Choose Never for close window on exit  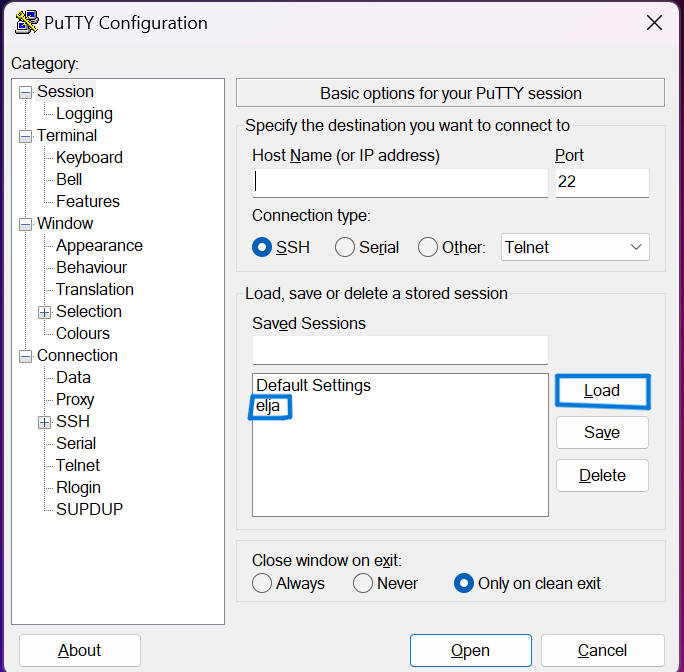tap(363, 583)
